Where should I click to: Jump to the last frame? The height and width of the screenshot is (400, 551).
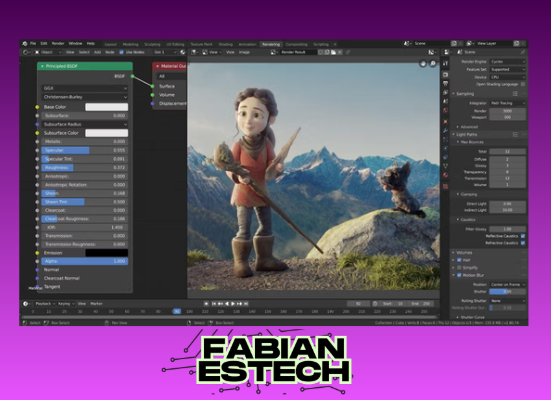click(x=246, y=304)
